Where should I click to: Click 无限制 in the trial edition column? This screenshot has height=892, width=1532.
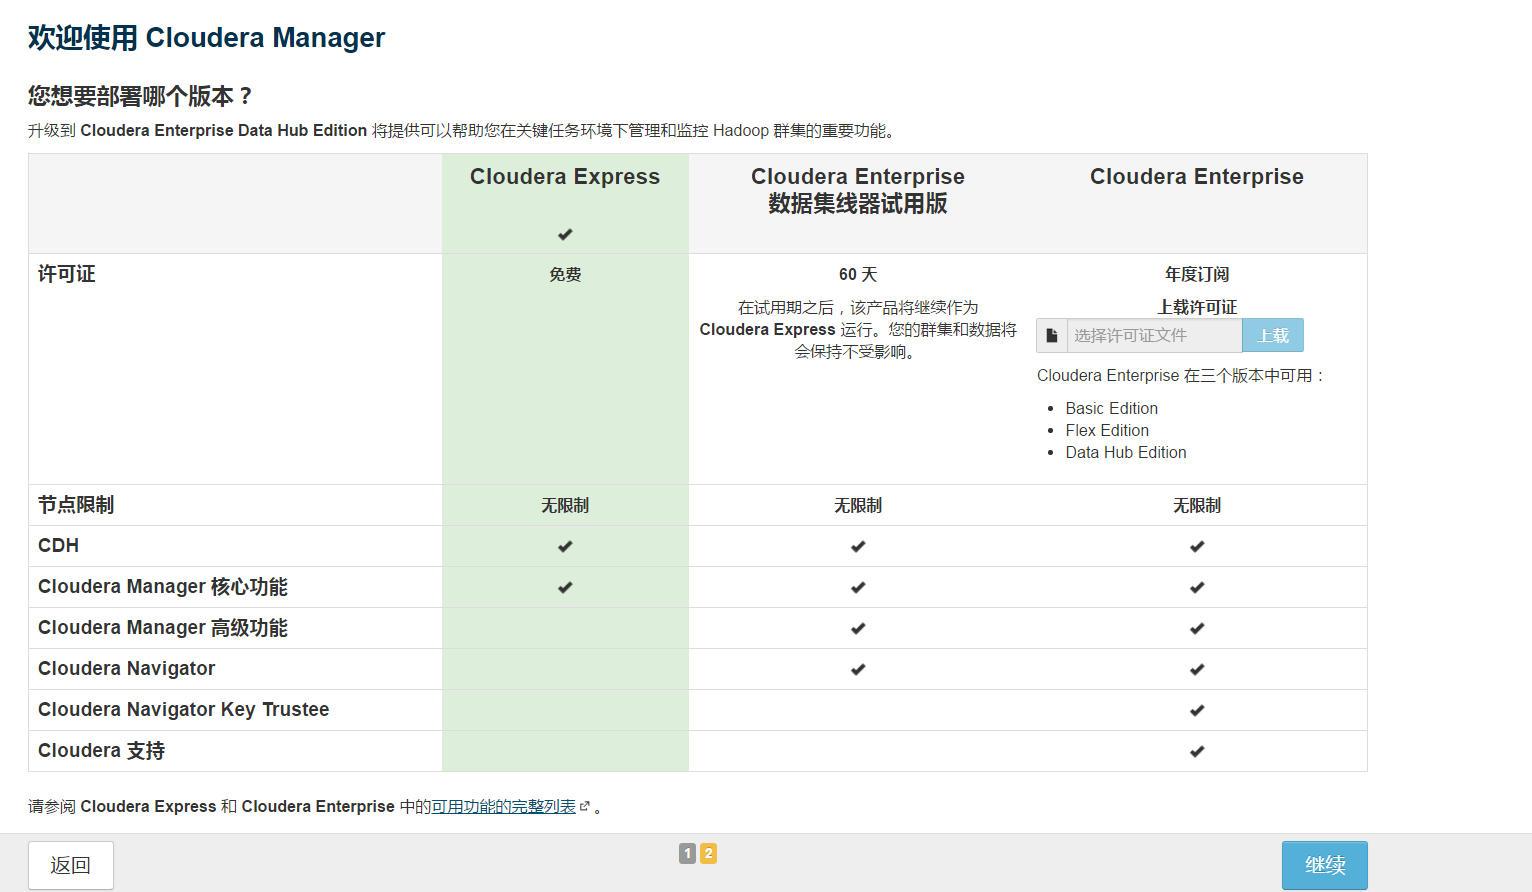click(x=858, y=506)
